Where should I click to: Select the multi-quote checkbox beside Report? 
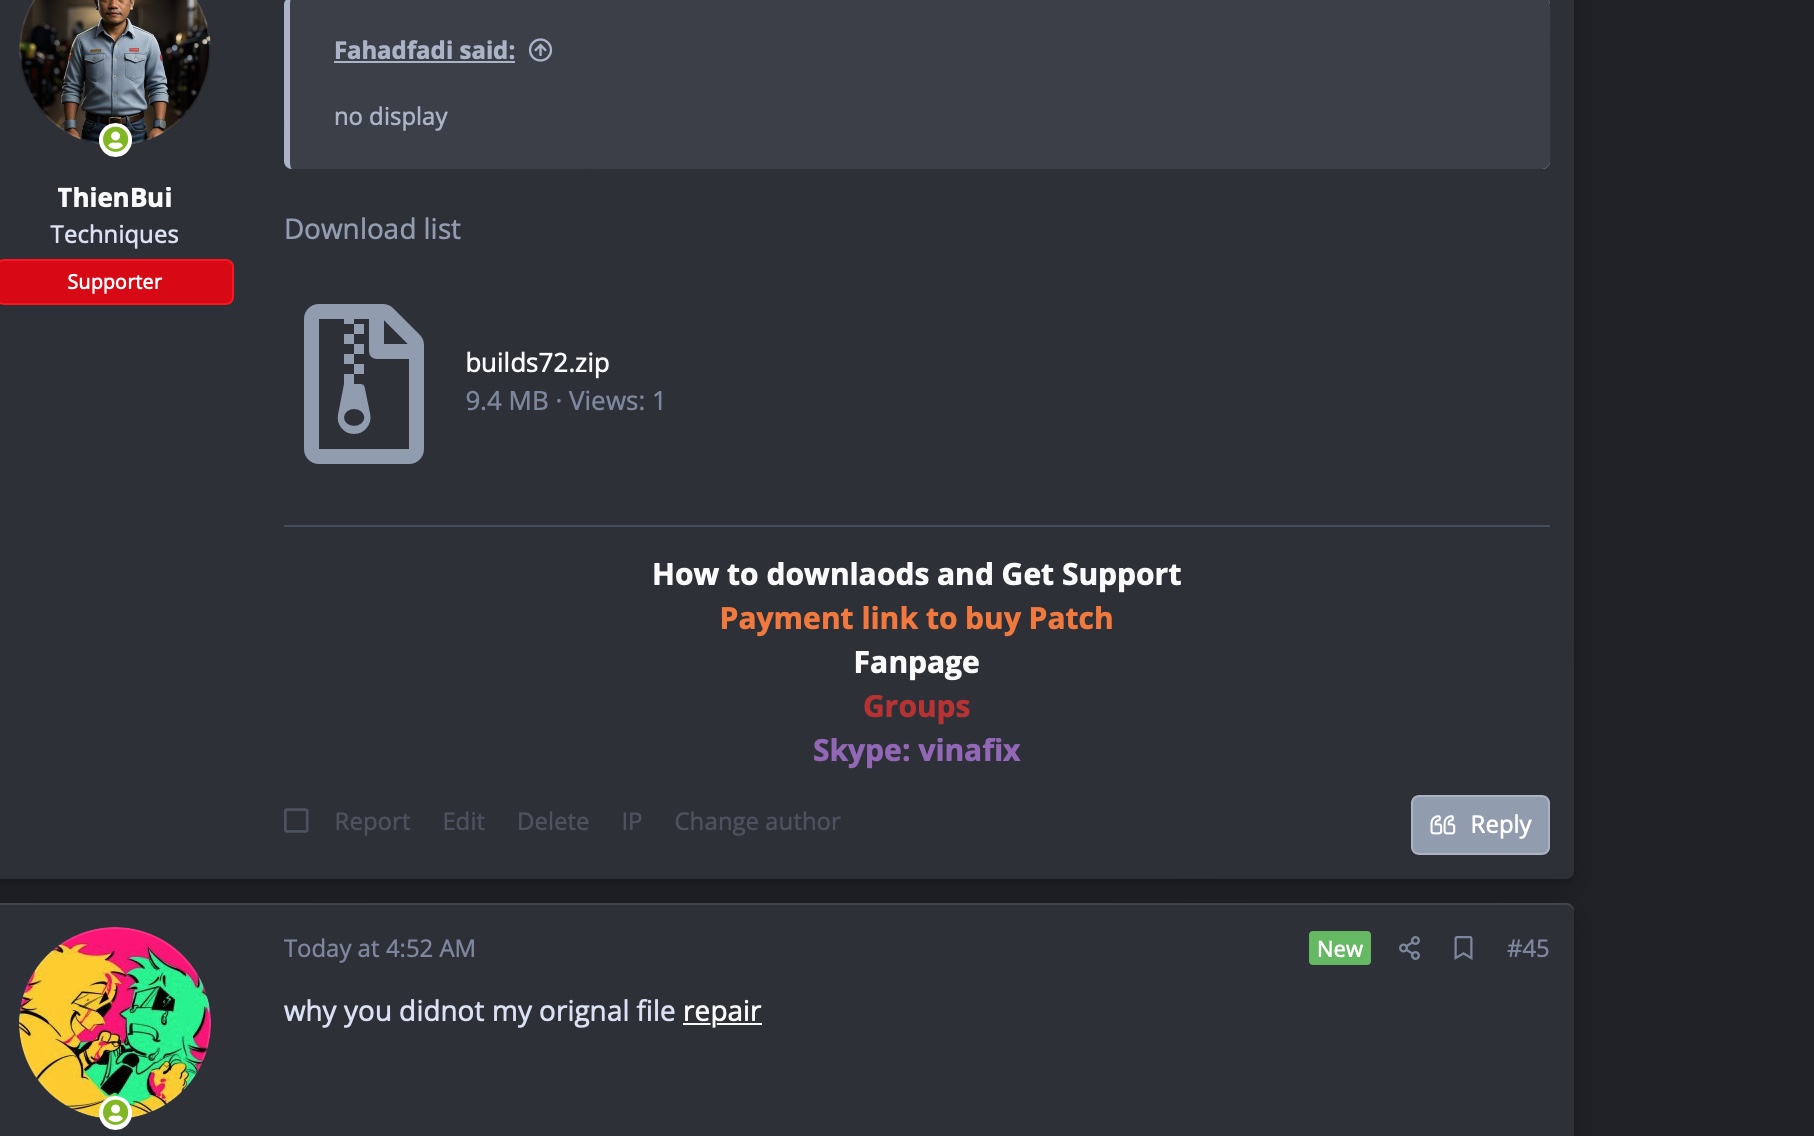click(296, 820)
